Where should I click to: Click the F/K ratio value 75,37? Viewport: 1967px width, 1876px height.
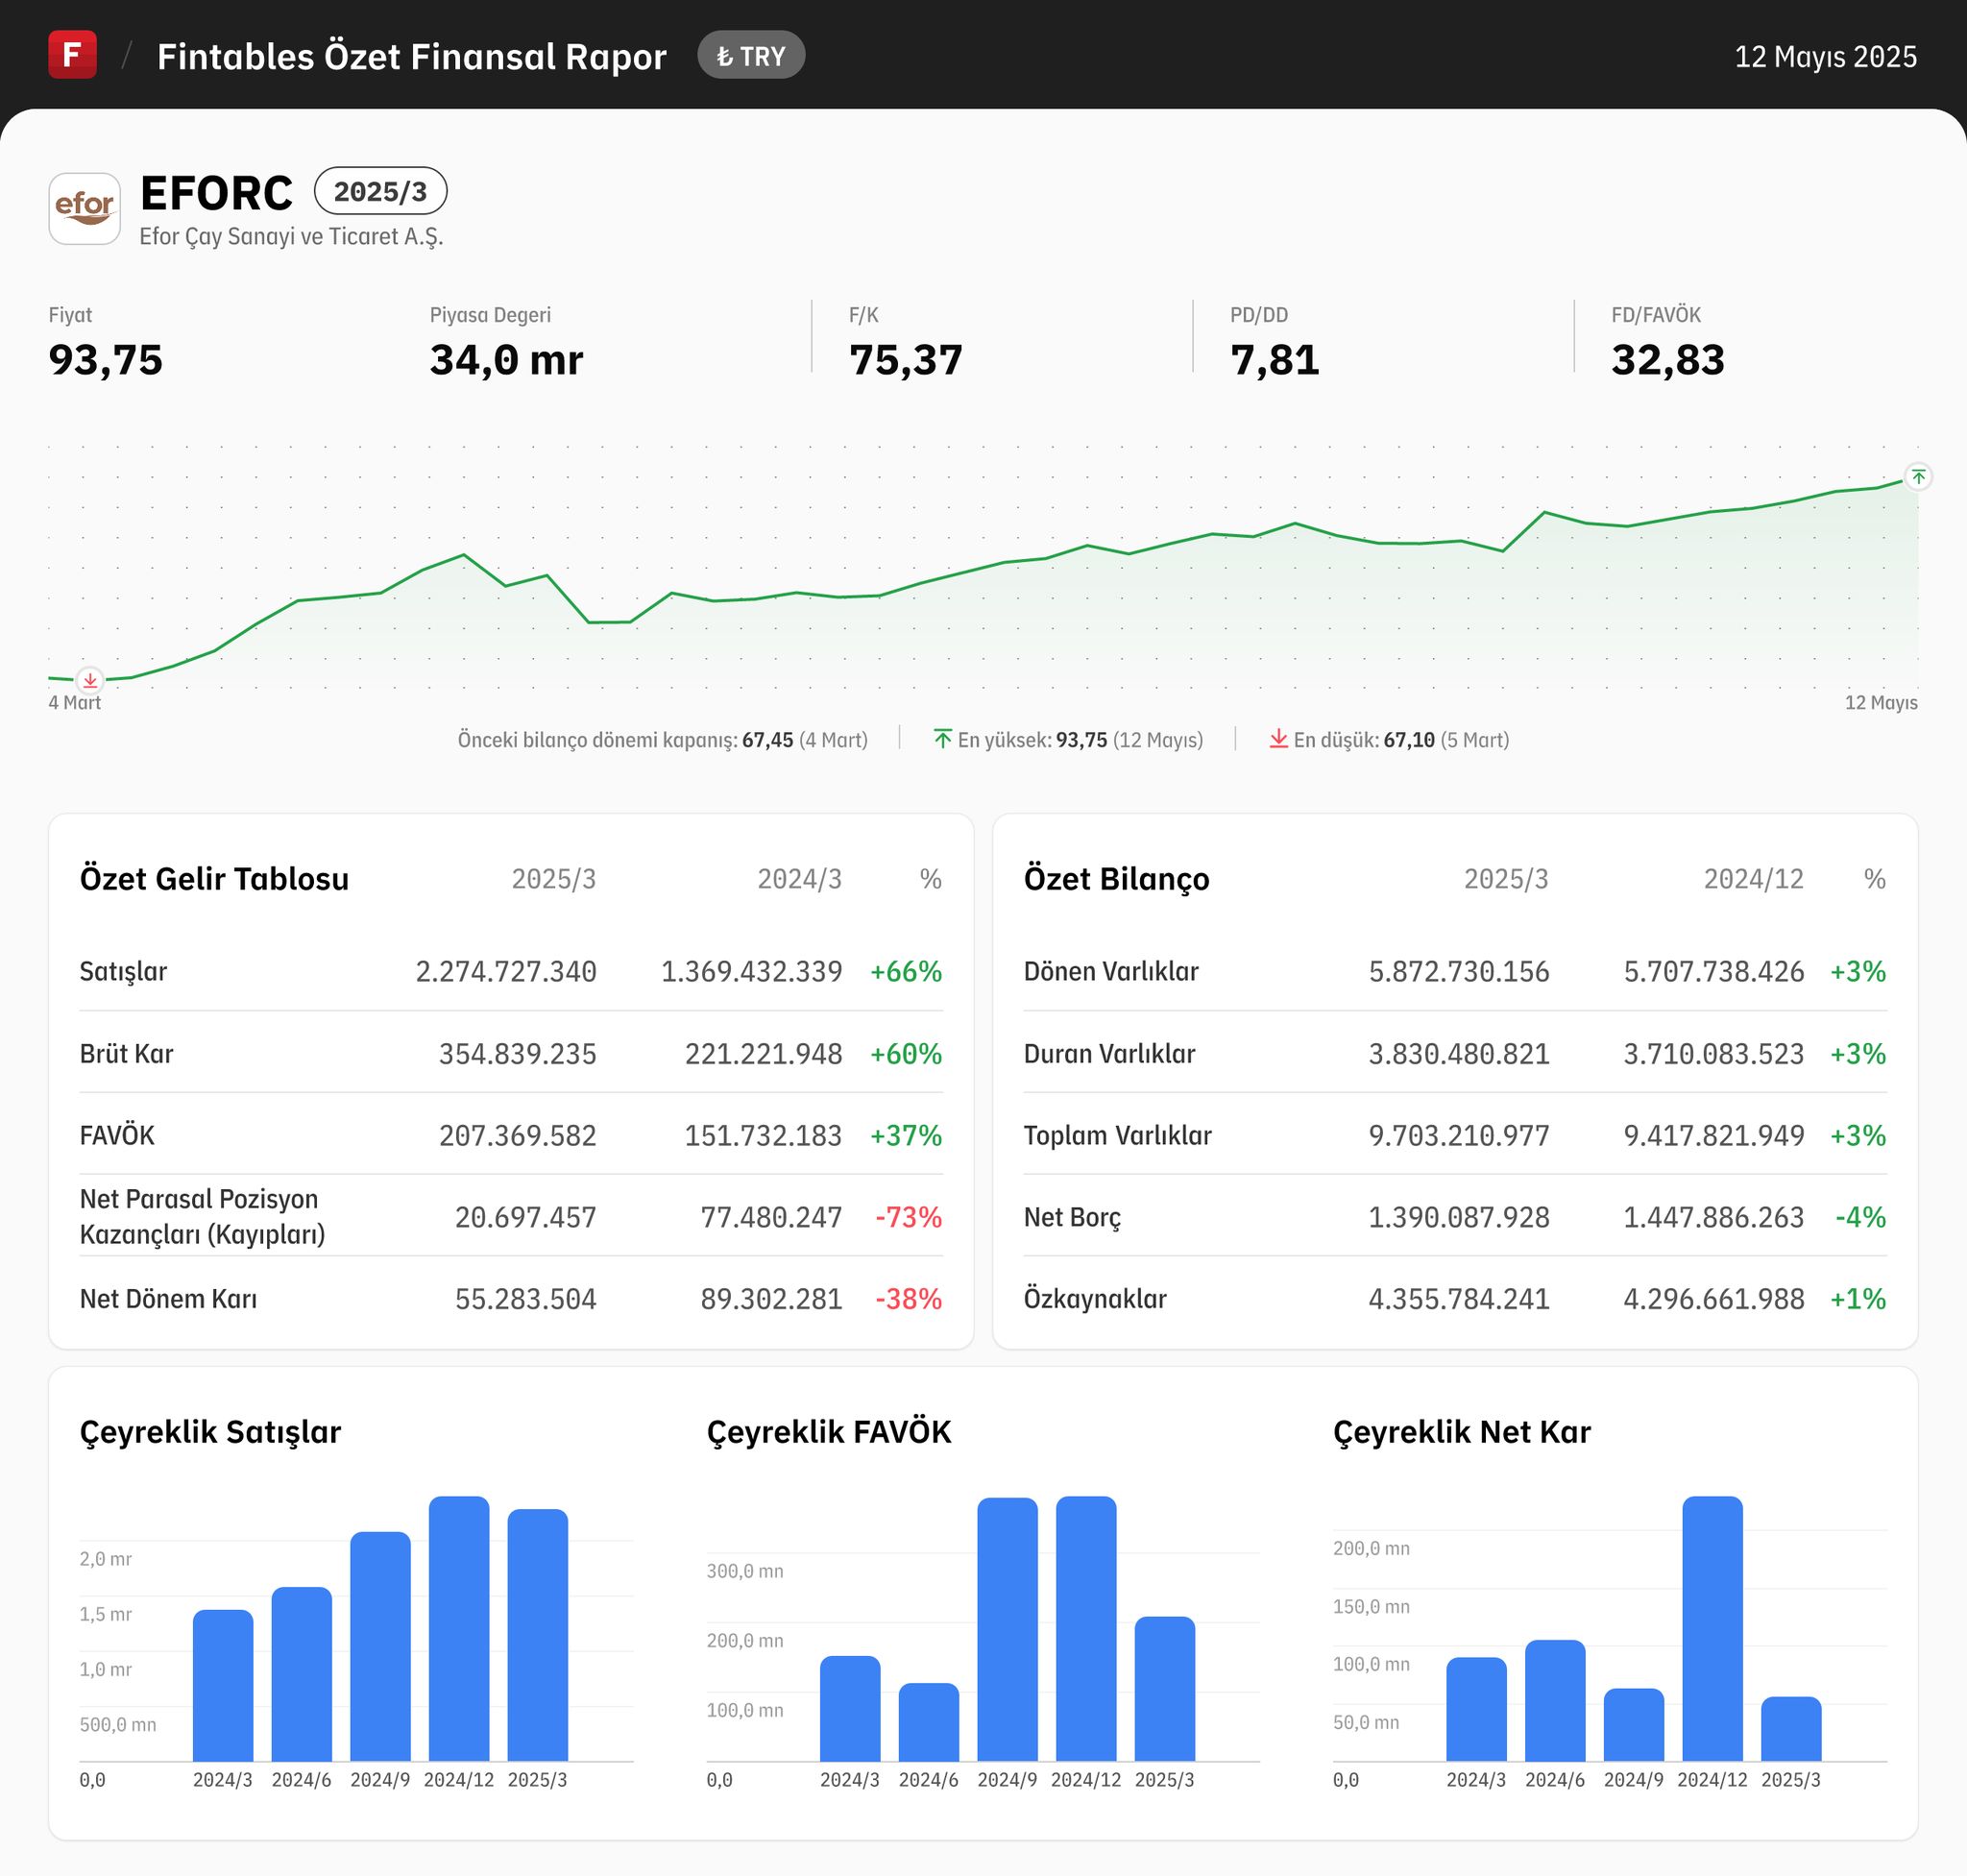point(905,360)
